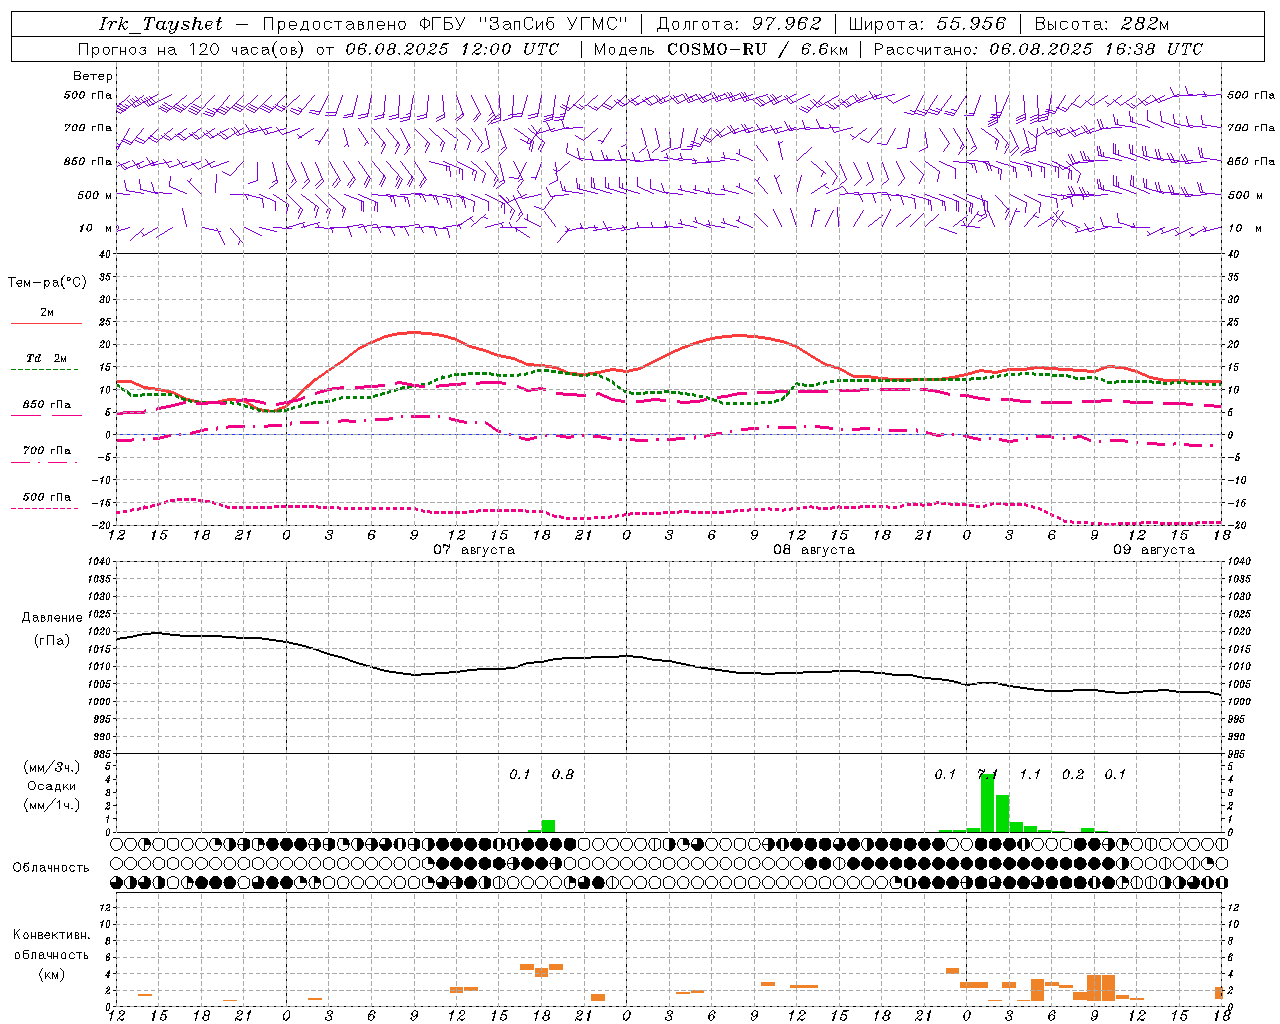Click the longitude value Долгота: 97.962
1280x1024 pixels.
click(x=738, y=24)
